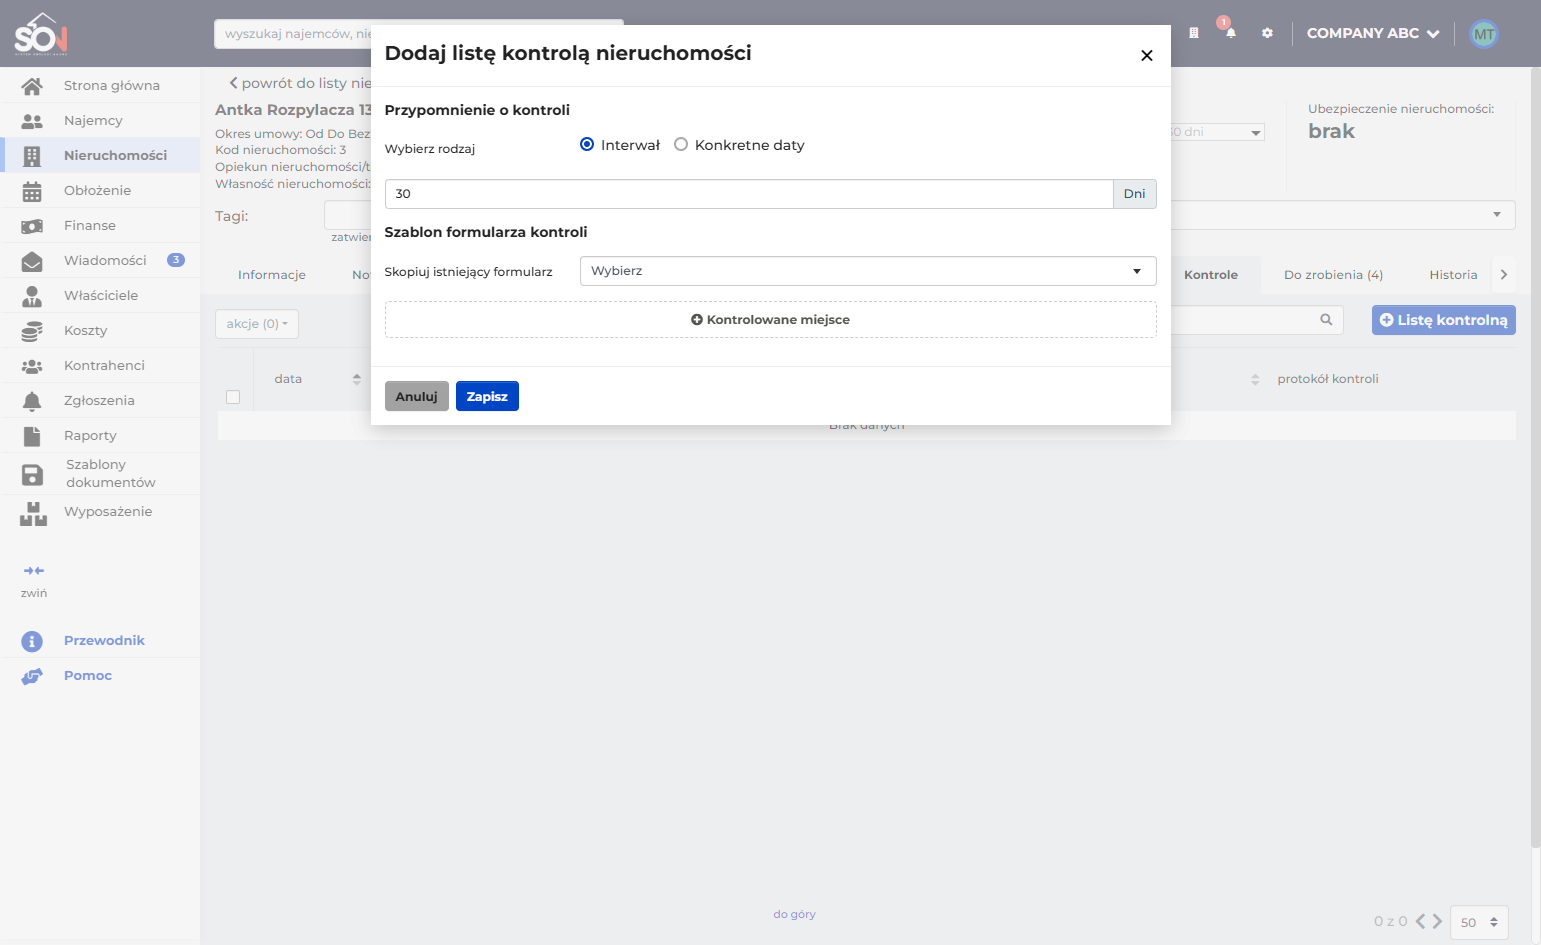1541x945 pixels.
Task: Click the Zgłoszenia bell icon in sidebar
Action: click(32, 401)
